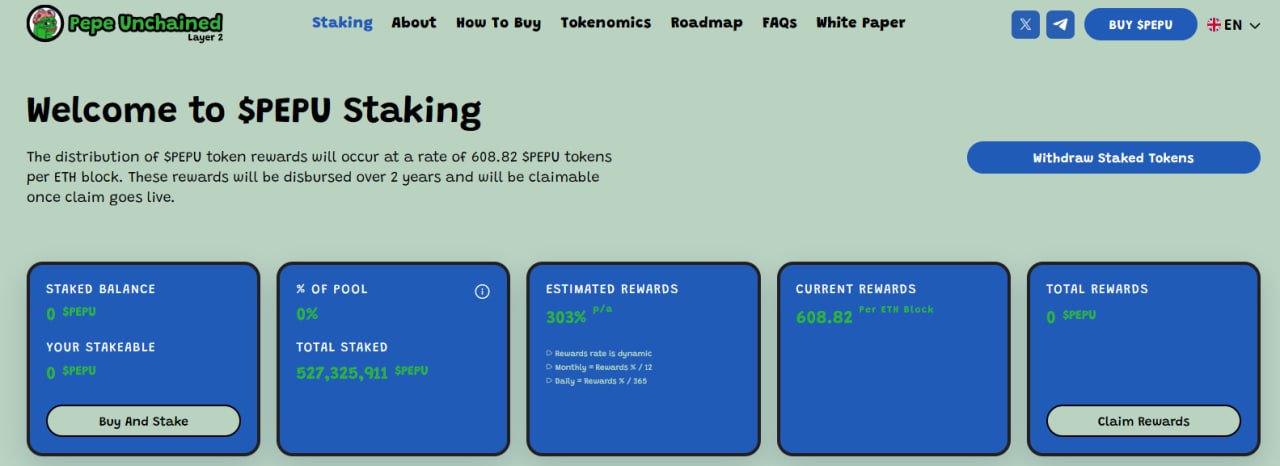The width and height of the screenshot is (1280, 466).
Task: Click the ESTIMATED REWARDS label
Action: [612, 289]
